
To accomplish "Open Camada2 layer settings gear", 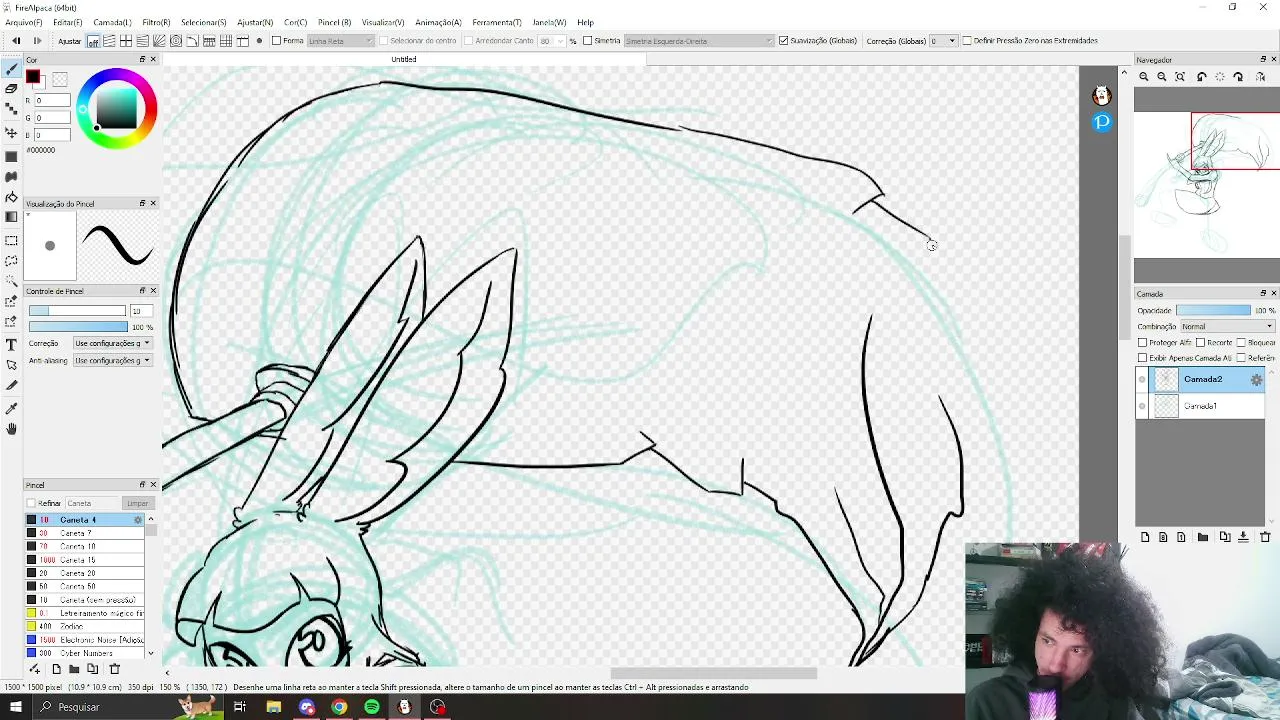I will point(1257,380).
